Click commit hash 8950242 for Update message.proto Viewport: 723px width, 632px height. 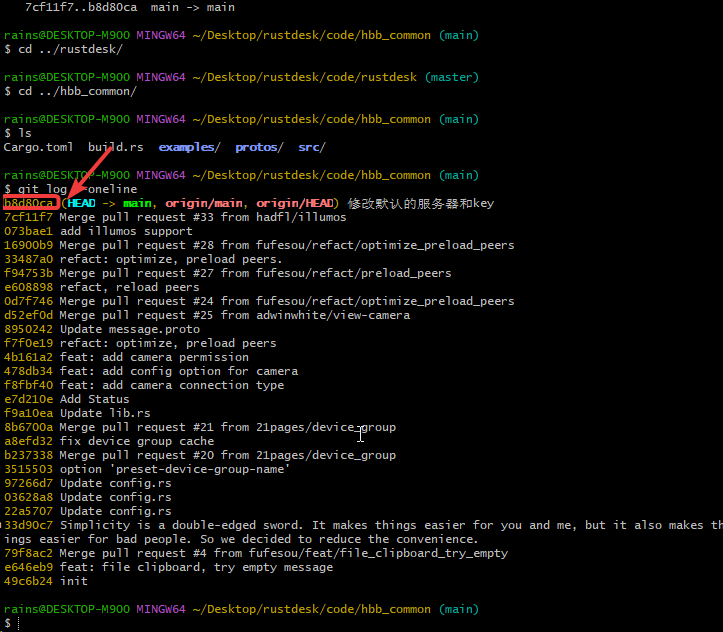click(x=29, y=329)
